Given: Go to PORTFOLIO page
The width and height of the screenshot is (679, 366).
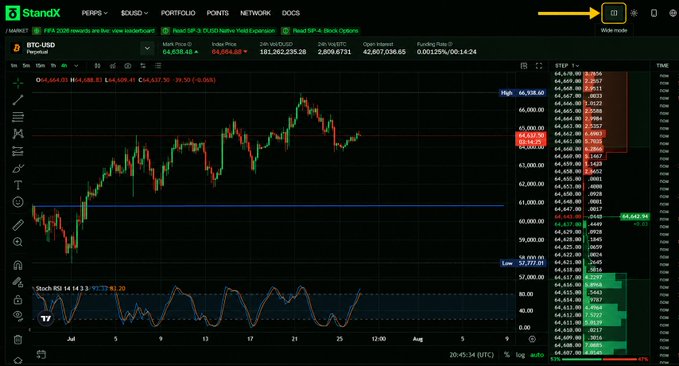Looking at the screenshot, I should (178, 13).
